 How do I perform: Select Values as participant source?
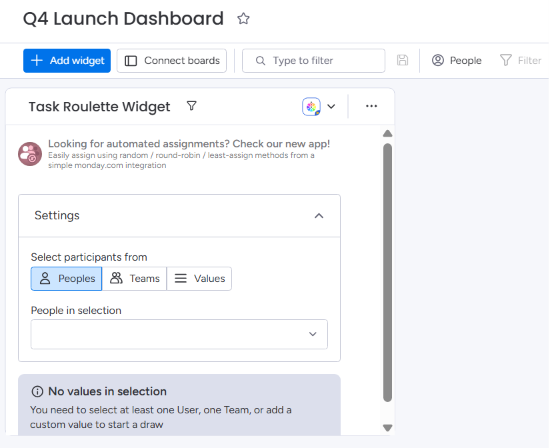coord(199,279)
